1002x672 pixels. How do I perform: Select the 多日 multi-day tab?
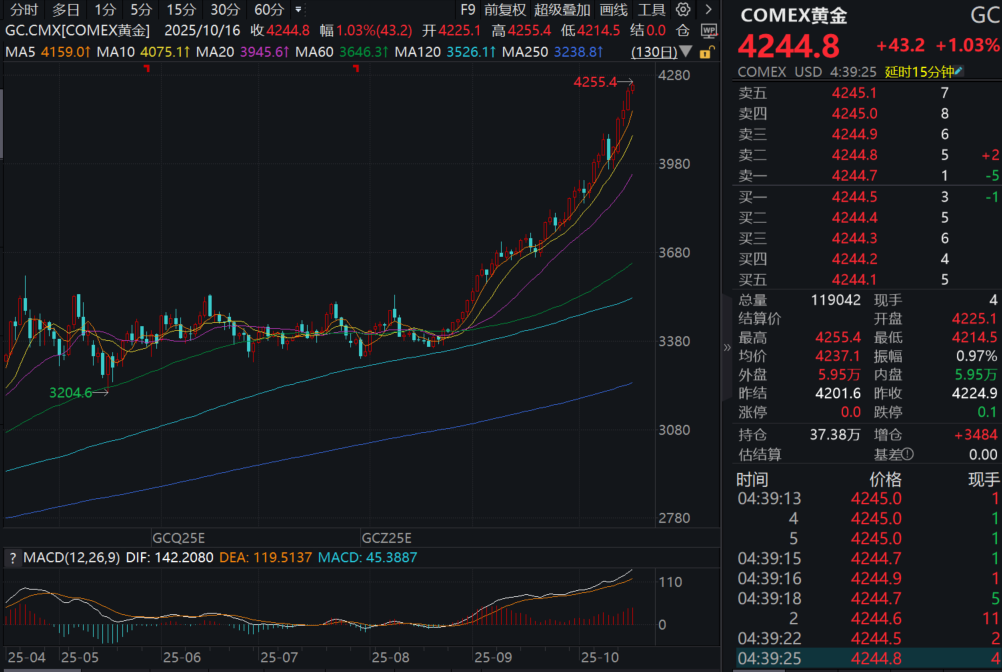coord(66,10)
